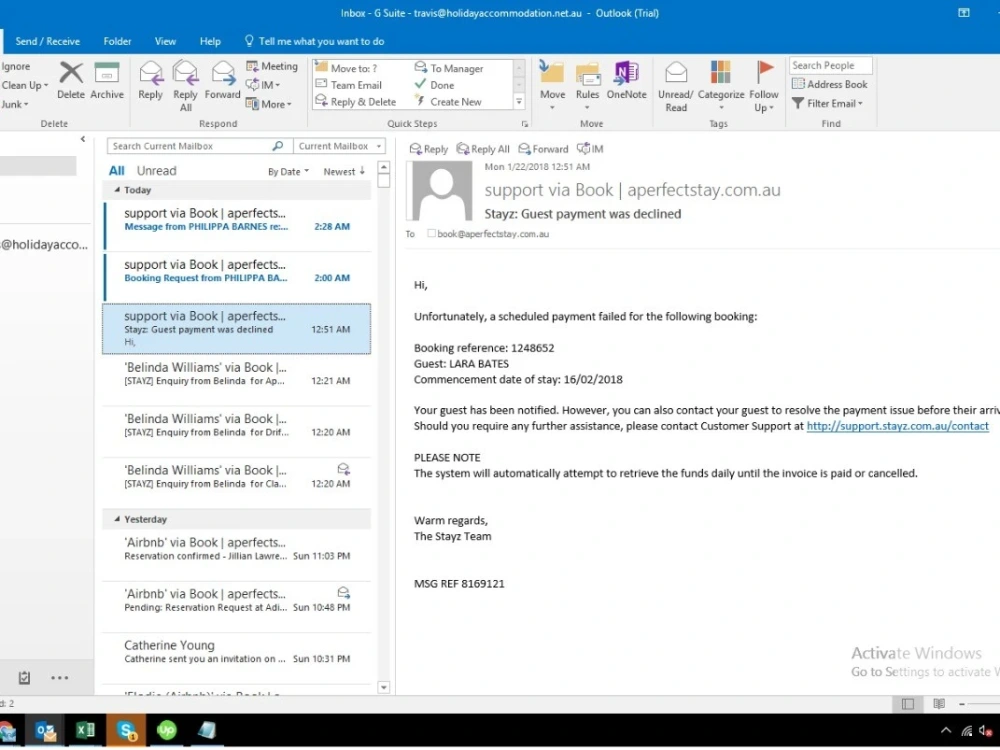Run the Create New quick step
Viewport: 1000px width, 750px height.
coord(448,101)
